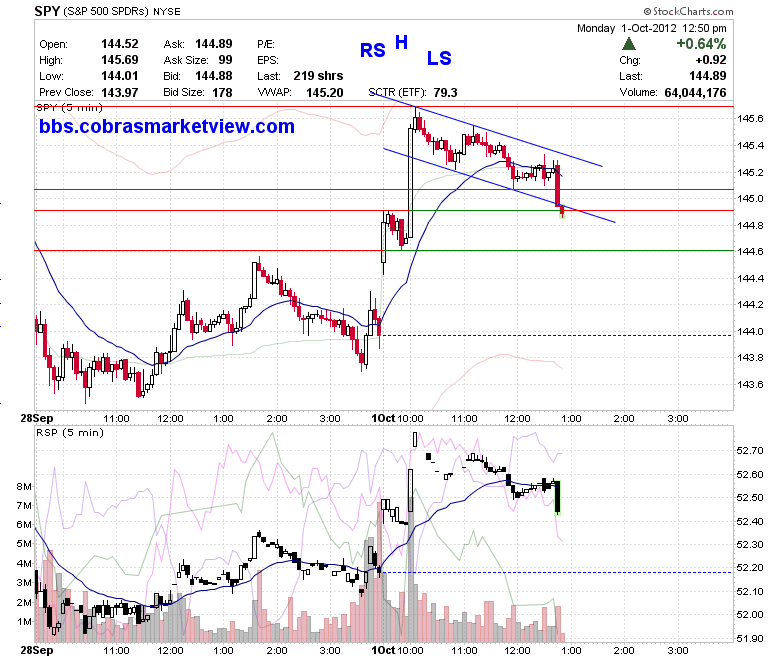The width and height of the screenshot is (780, 659).
Task: Click the 8M volume scale label
Action: pos(24,486)
